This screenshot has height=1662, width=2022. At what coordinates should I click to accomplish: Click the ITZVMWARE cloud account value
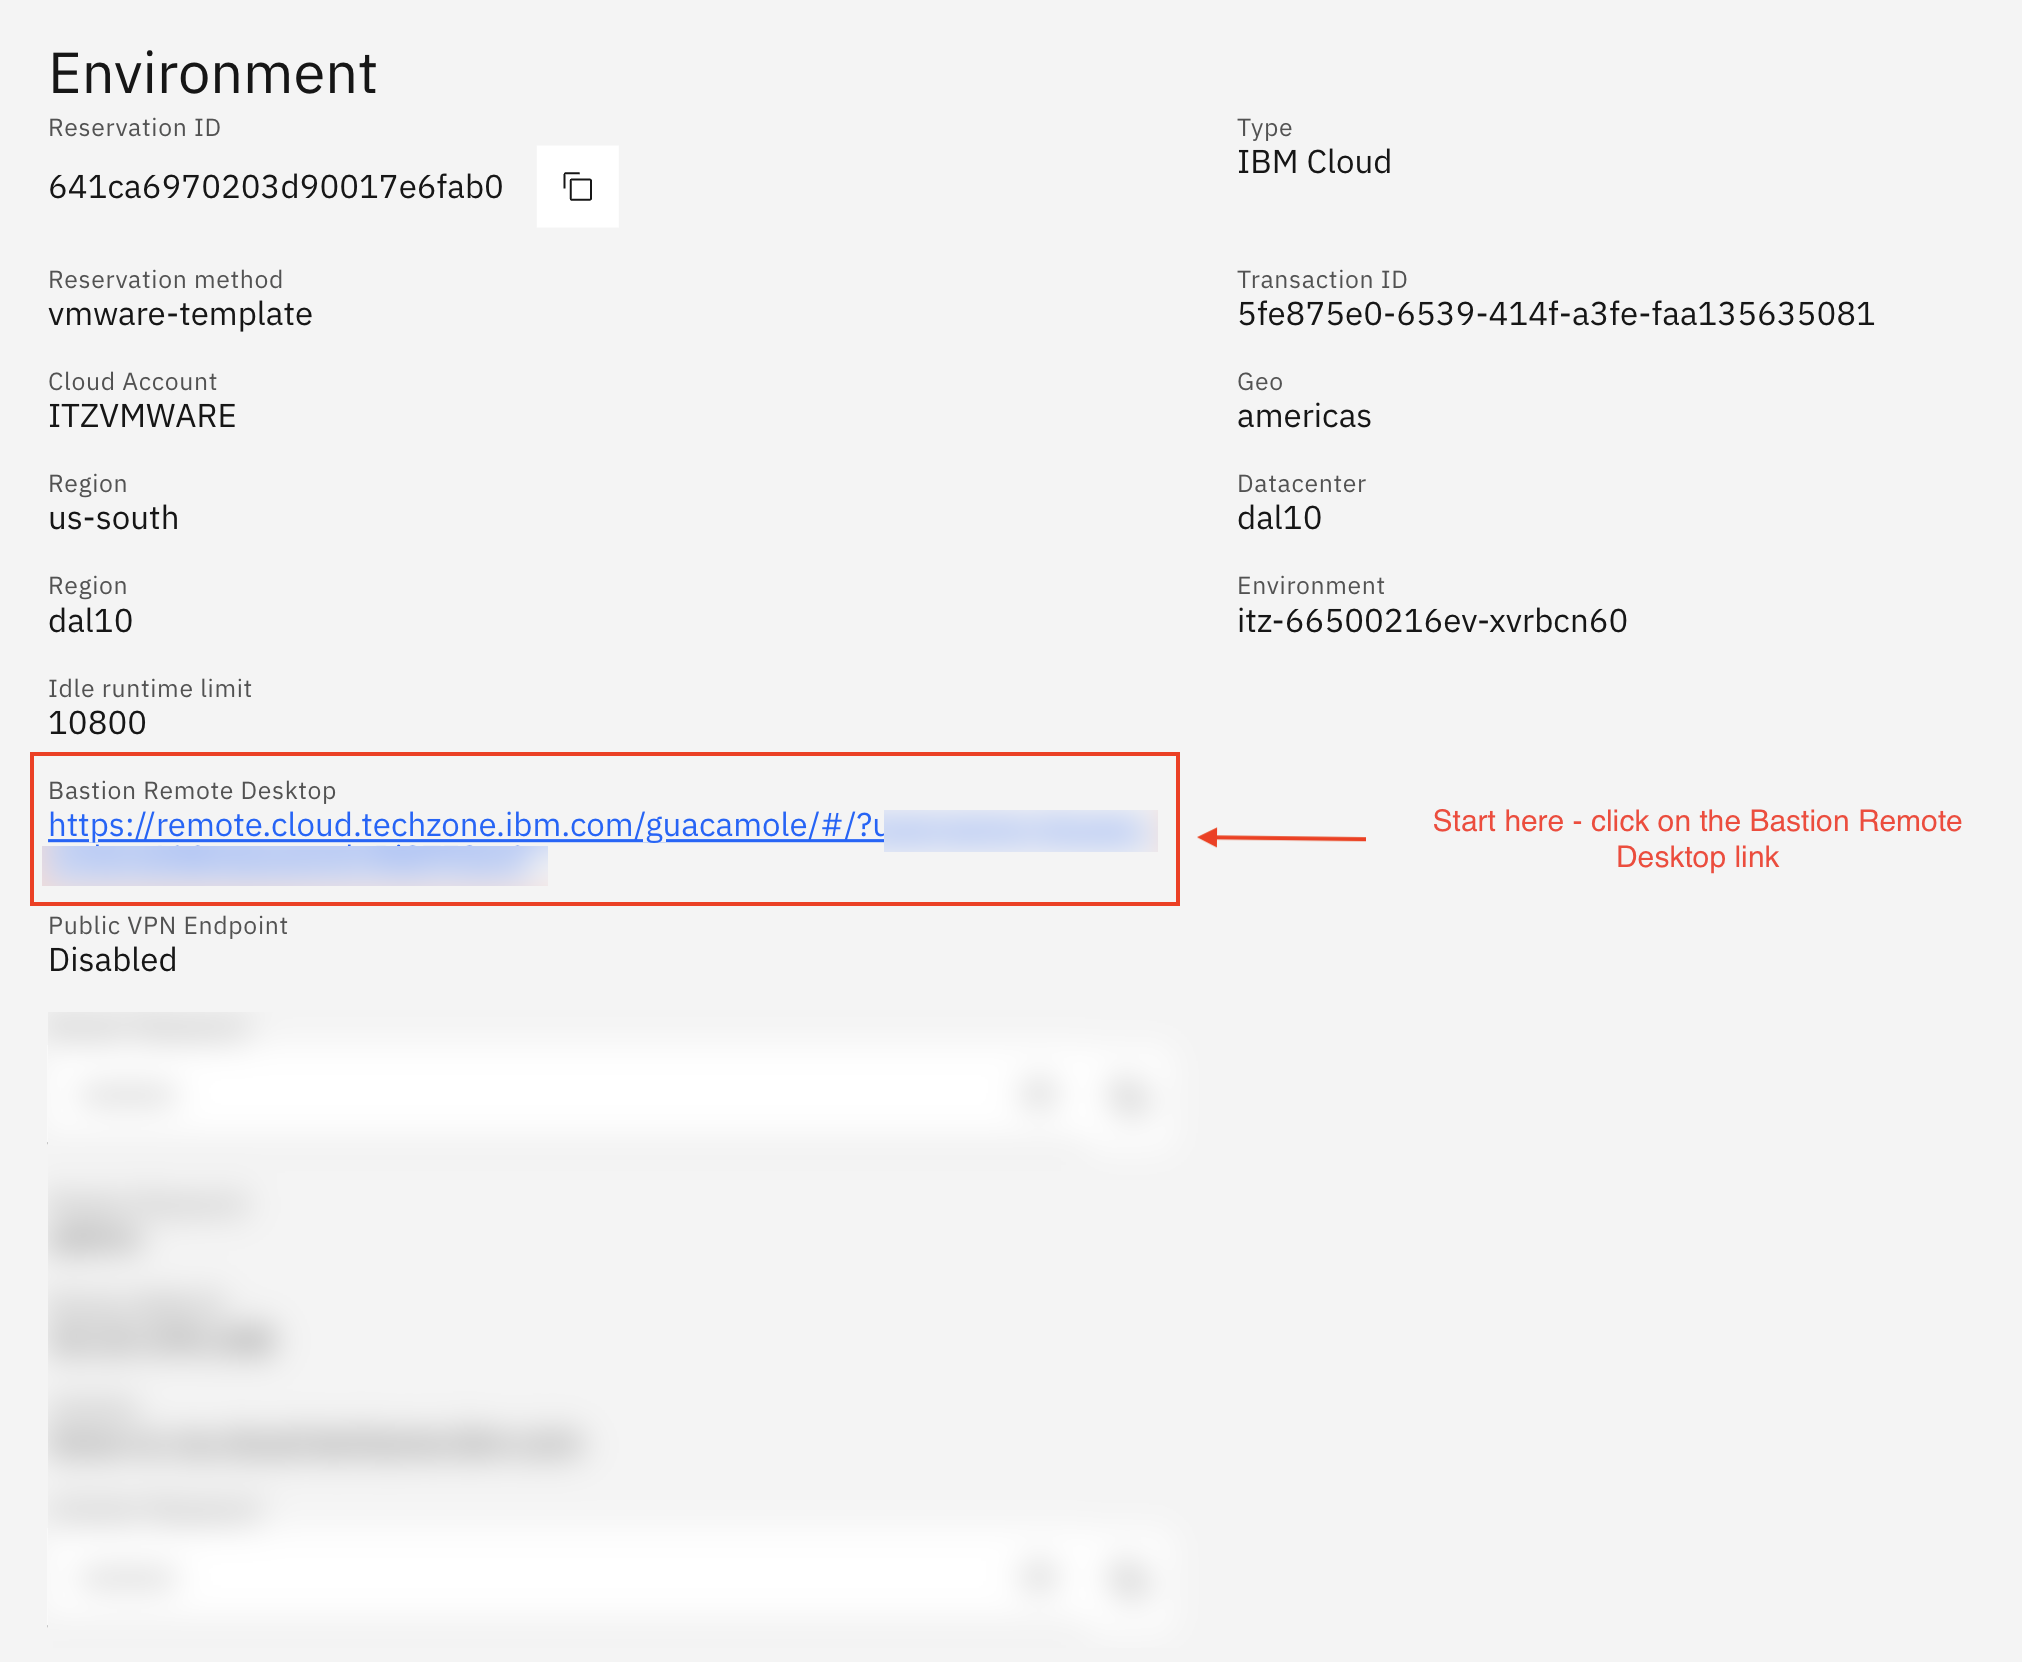tap(142, 416)
